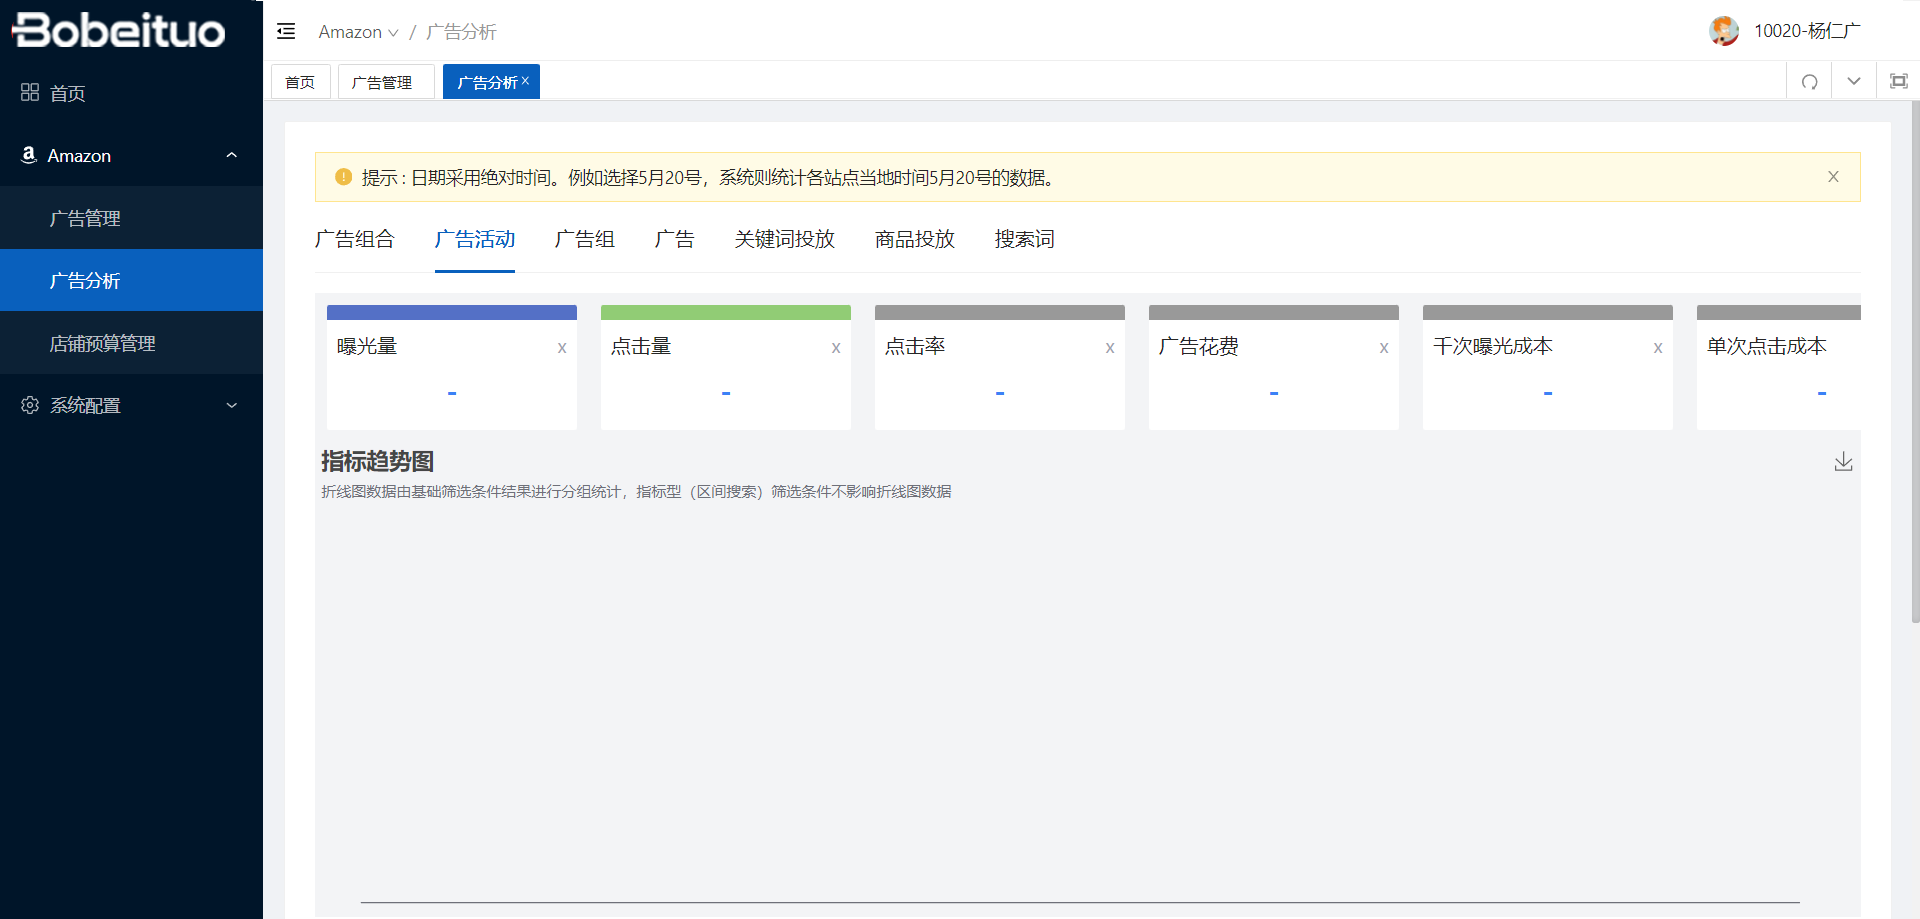Remove the 千次曝光成本 metric card

click(x=1658, y=348)
